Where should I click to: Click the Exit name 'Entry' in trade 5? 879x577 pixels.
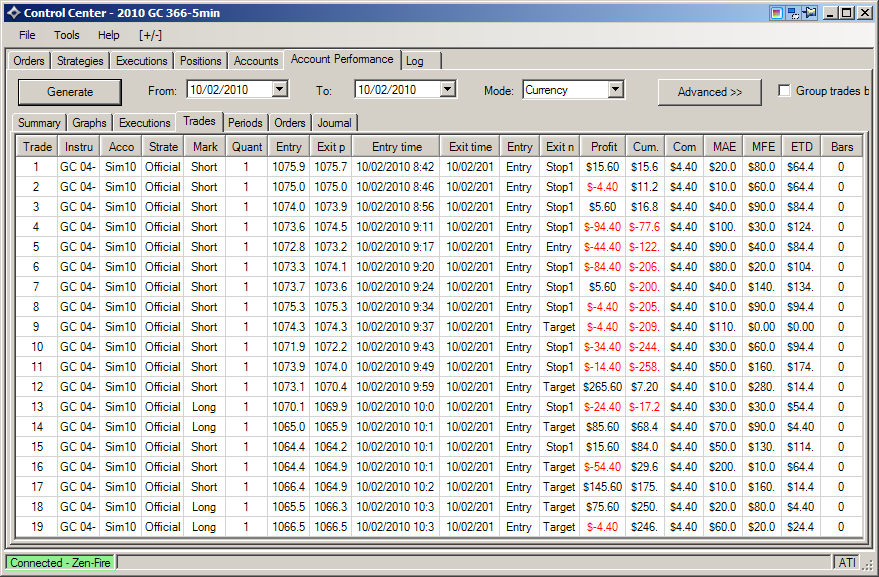coord(559,247)
